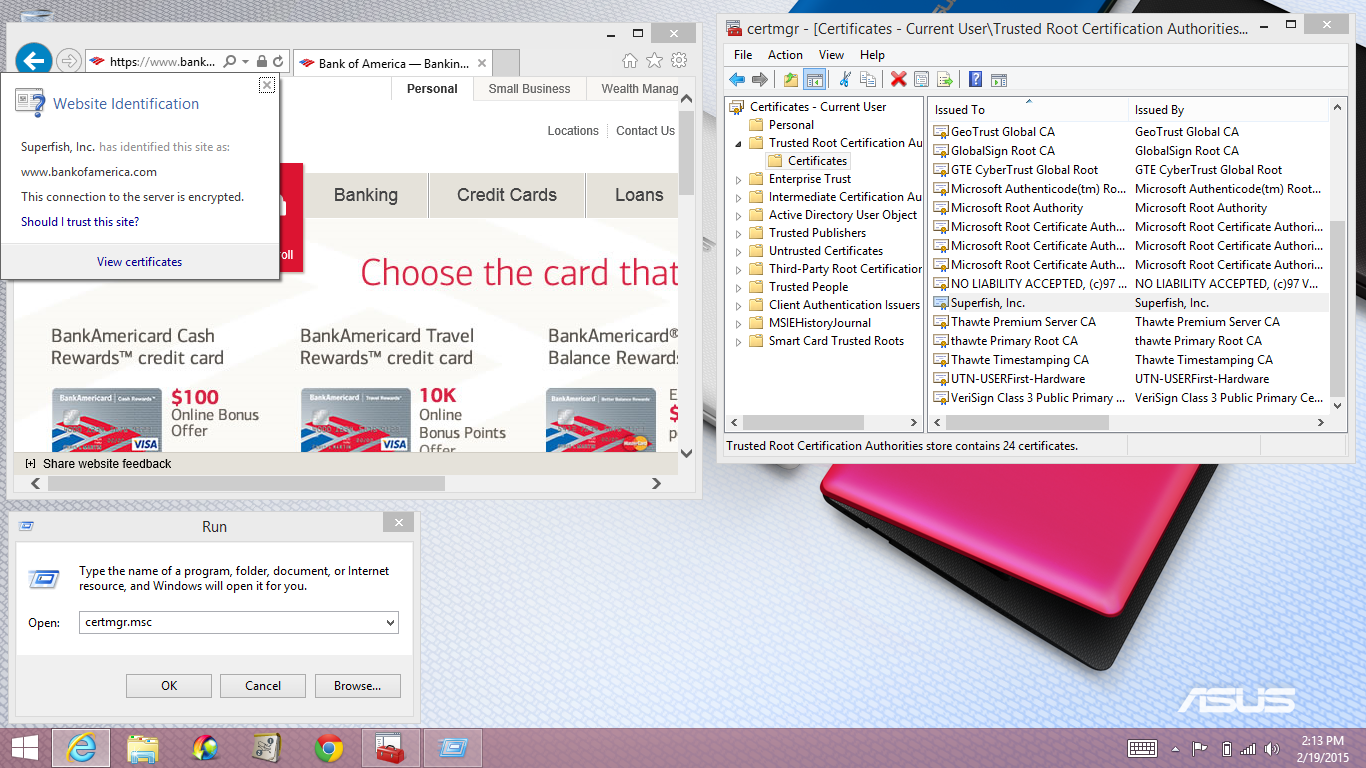Open the Run dialog Open combo dropdown

(390, 622)
